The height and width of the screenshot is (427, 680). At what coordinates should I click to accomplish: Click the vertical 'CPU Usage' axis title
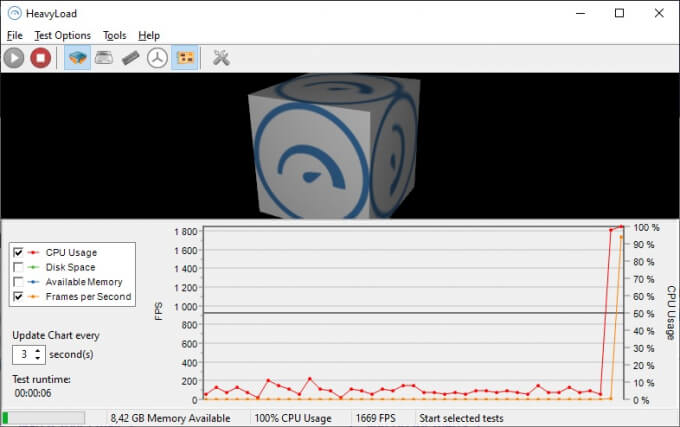(671, 312)
